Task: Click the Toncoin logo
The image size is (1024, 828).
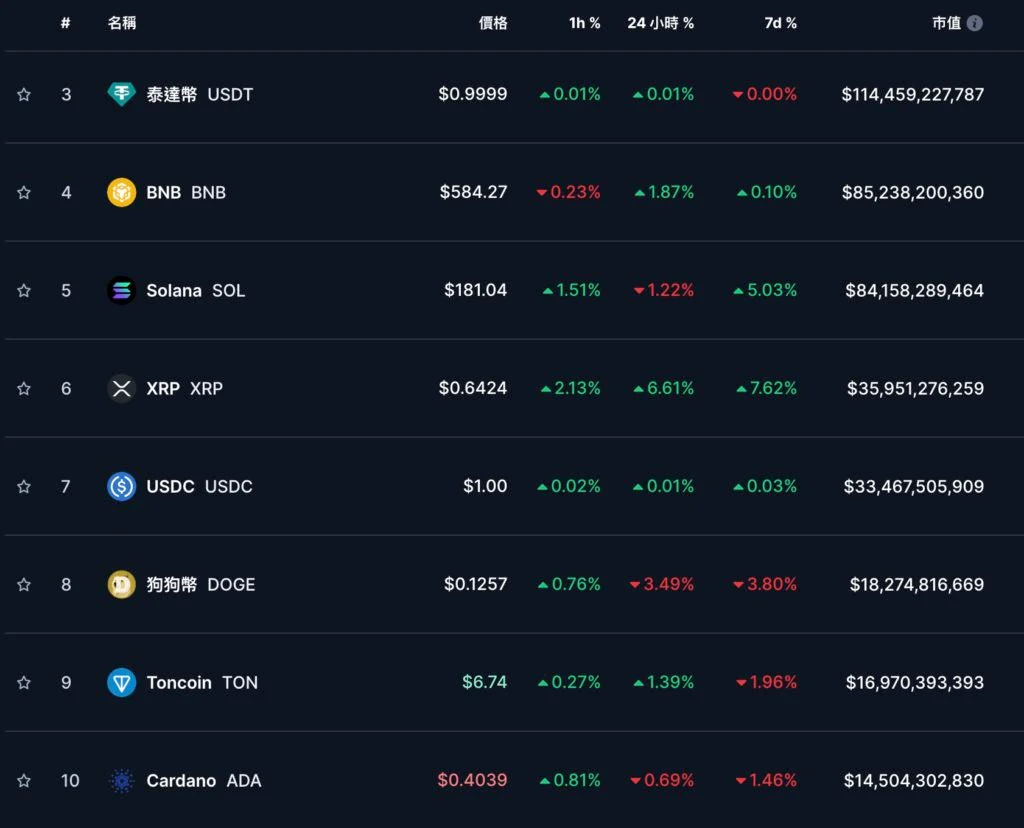Action: click(121, 683)
